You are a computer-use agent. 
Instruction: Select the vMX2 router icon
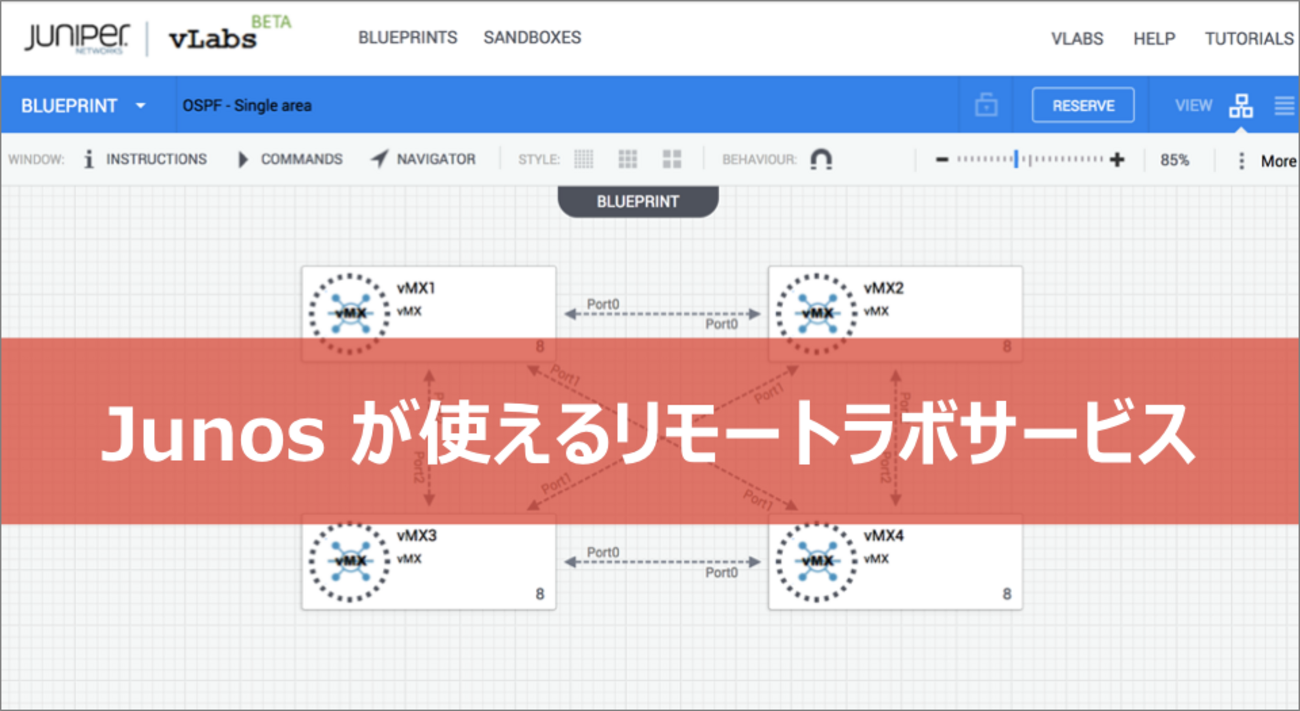coord(817,313)
